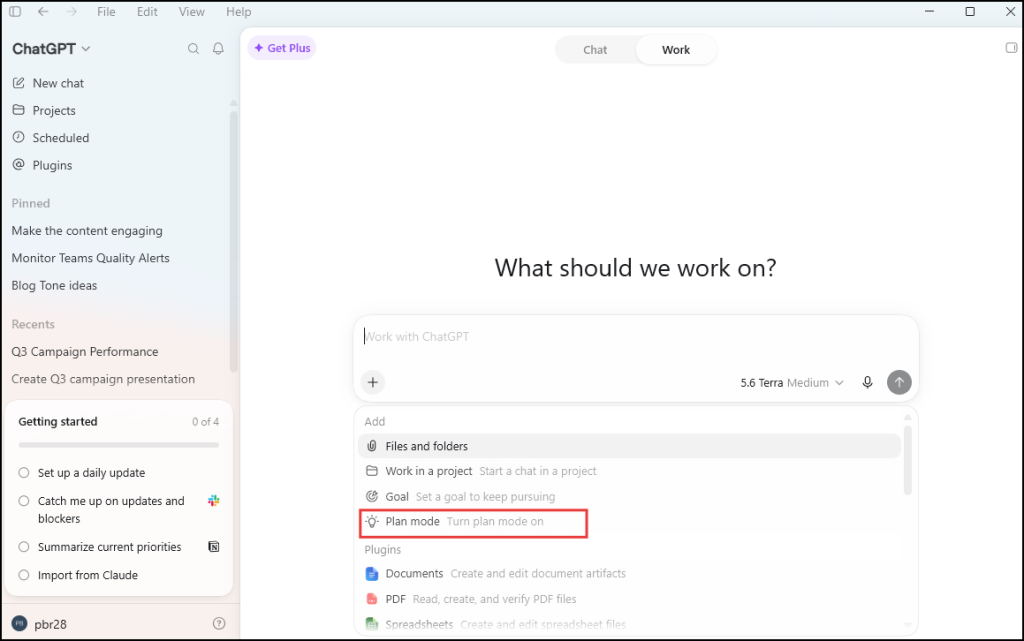Open the Help menu
1024x641 pixels.
pyautogui.click(x=238, y=12)
